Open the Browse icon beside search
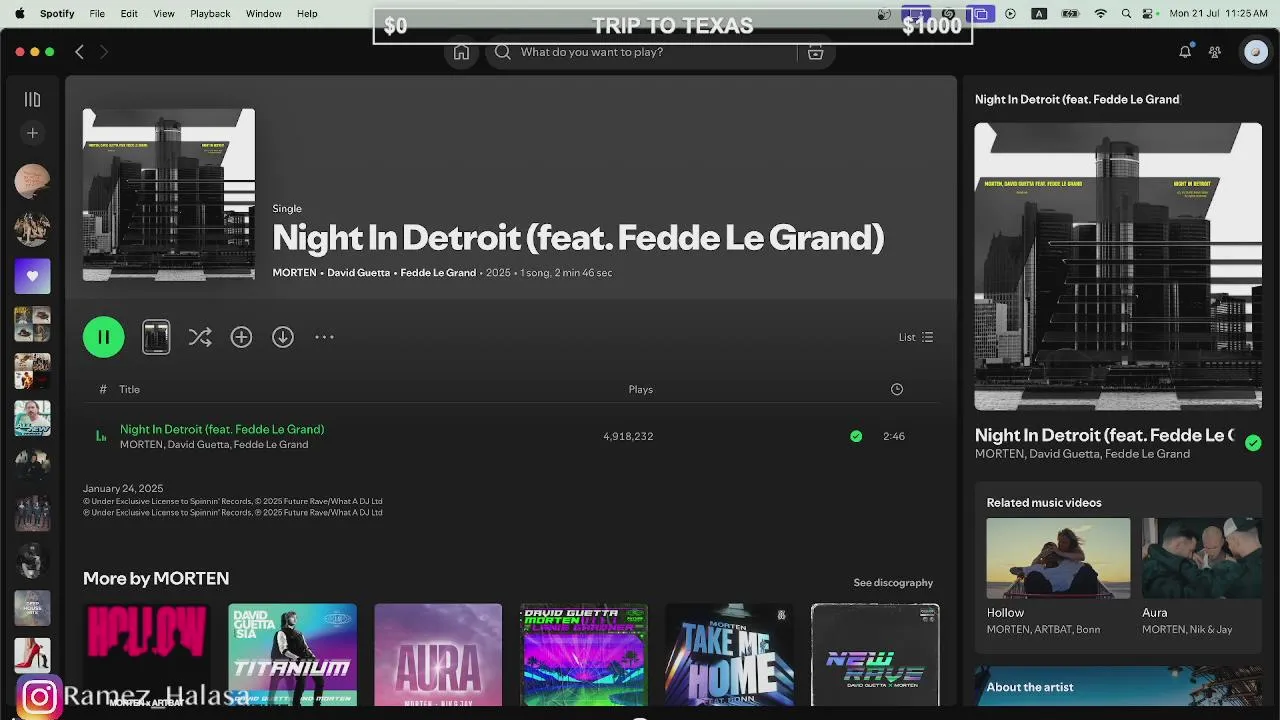The width and height of the screenshot is (1280, 720). coord(816,52)
